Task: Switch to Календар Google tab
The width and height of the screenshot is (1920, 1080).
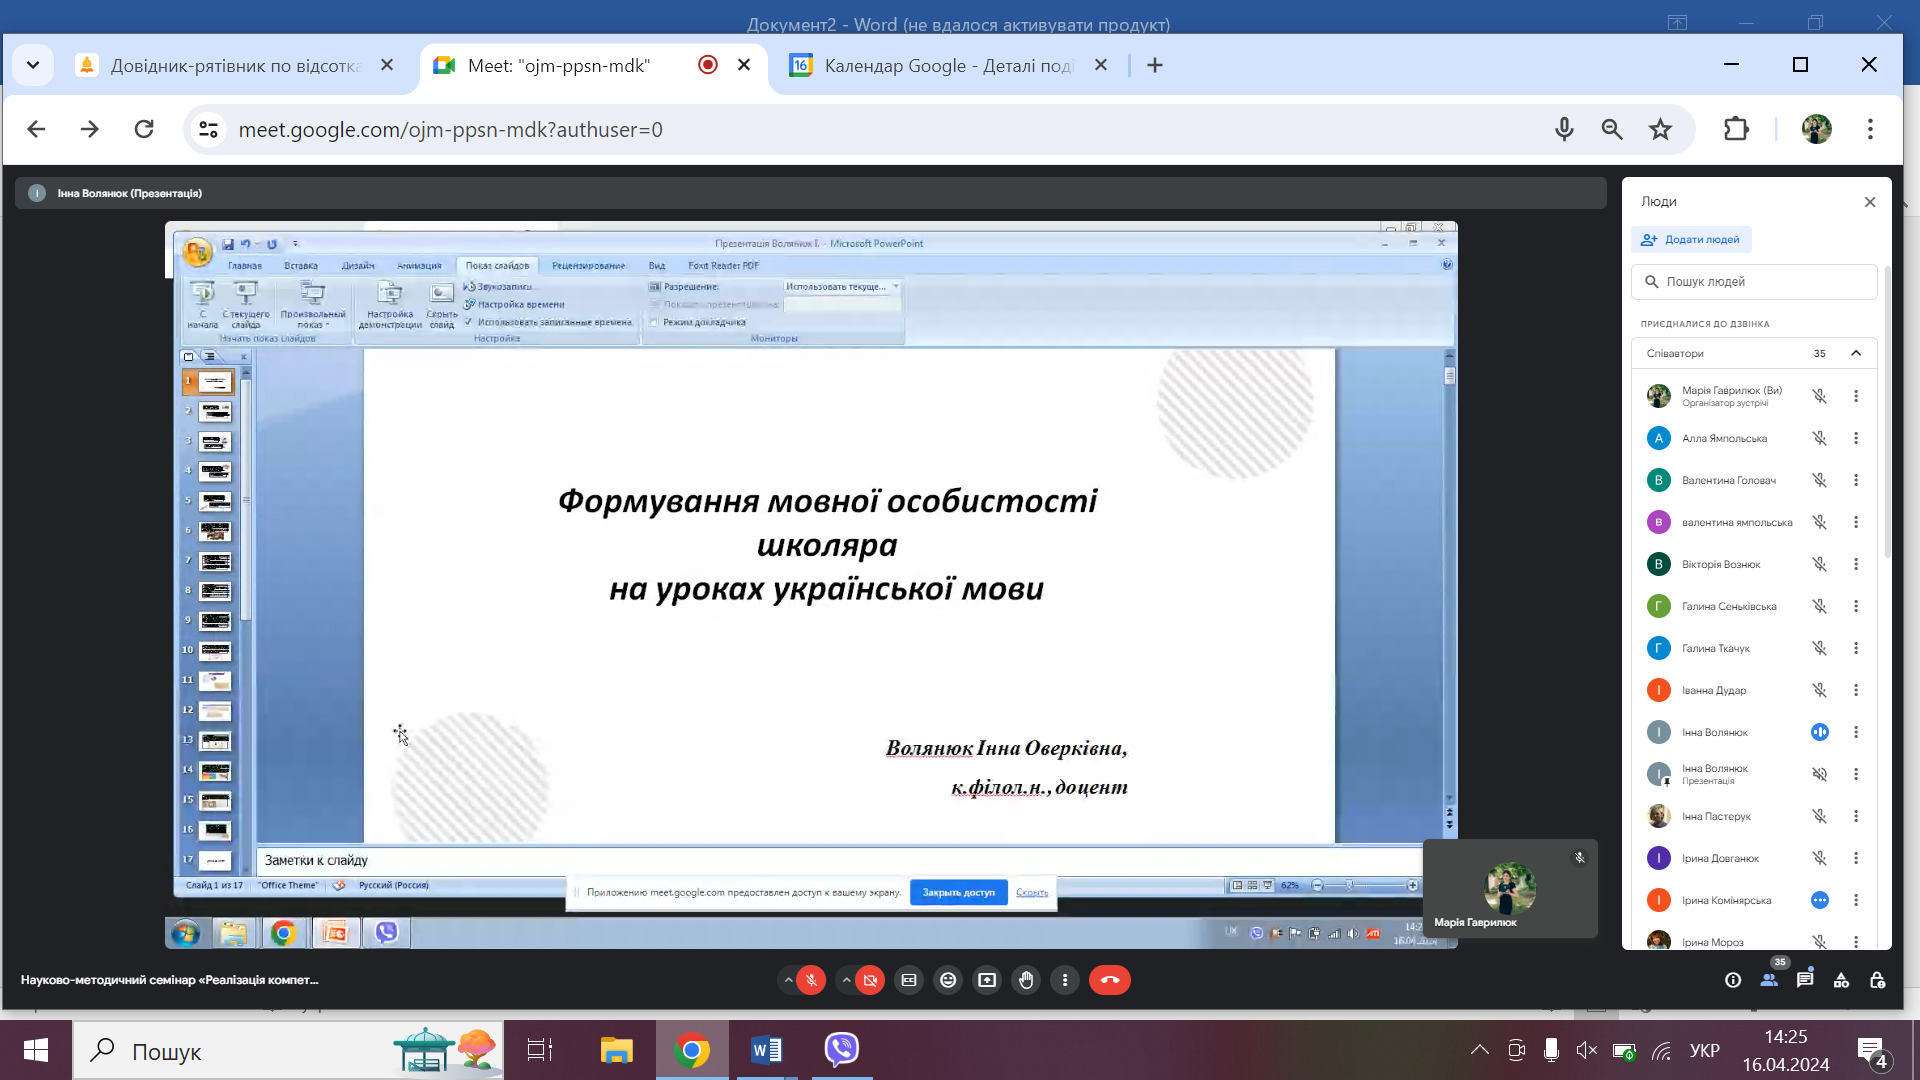Action: pyautogui.click(x=948, y=66)
